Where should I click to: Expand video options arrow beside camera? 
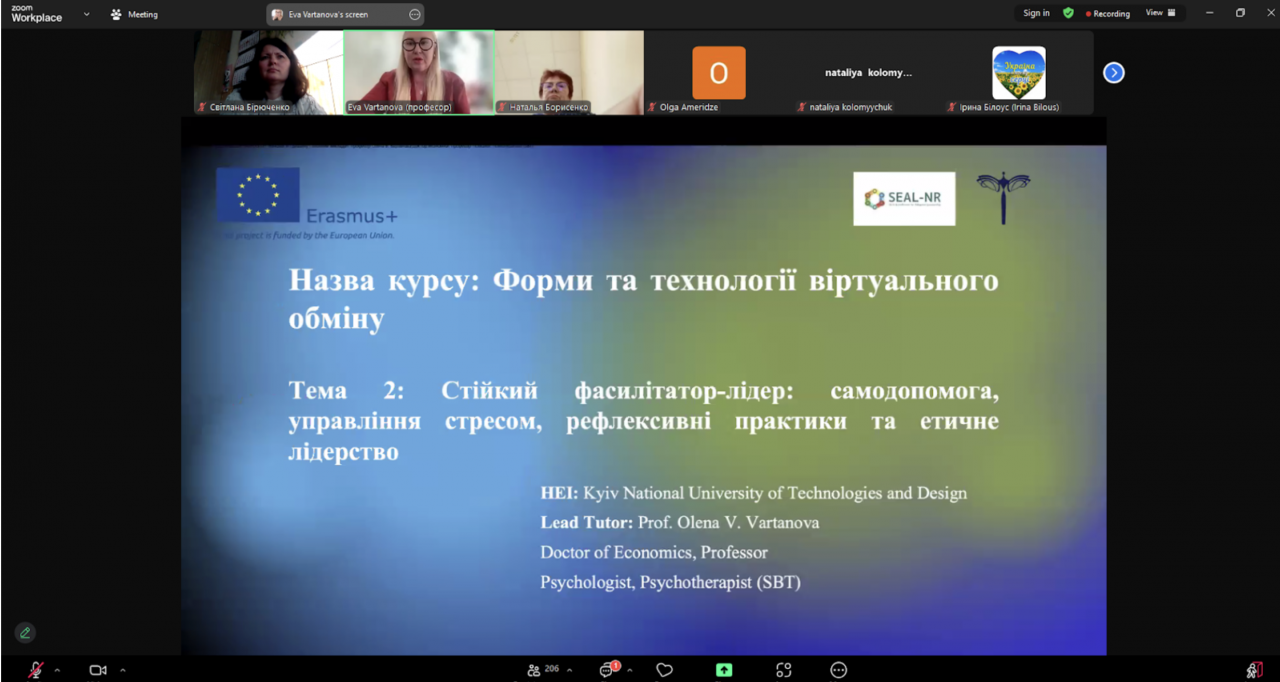[123, 670]
